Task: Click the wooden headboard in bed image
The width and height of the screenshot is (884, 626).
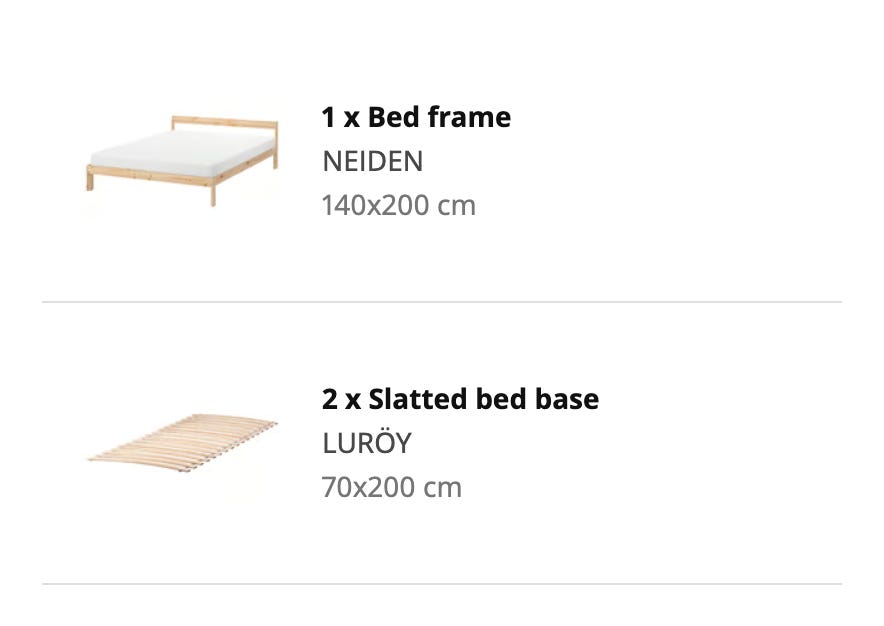Action: [x=224, y=124]
